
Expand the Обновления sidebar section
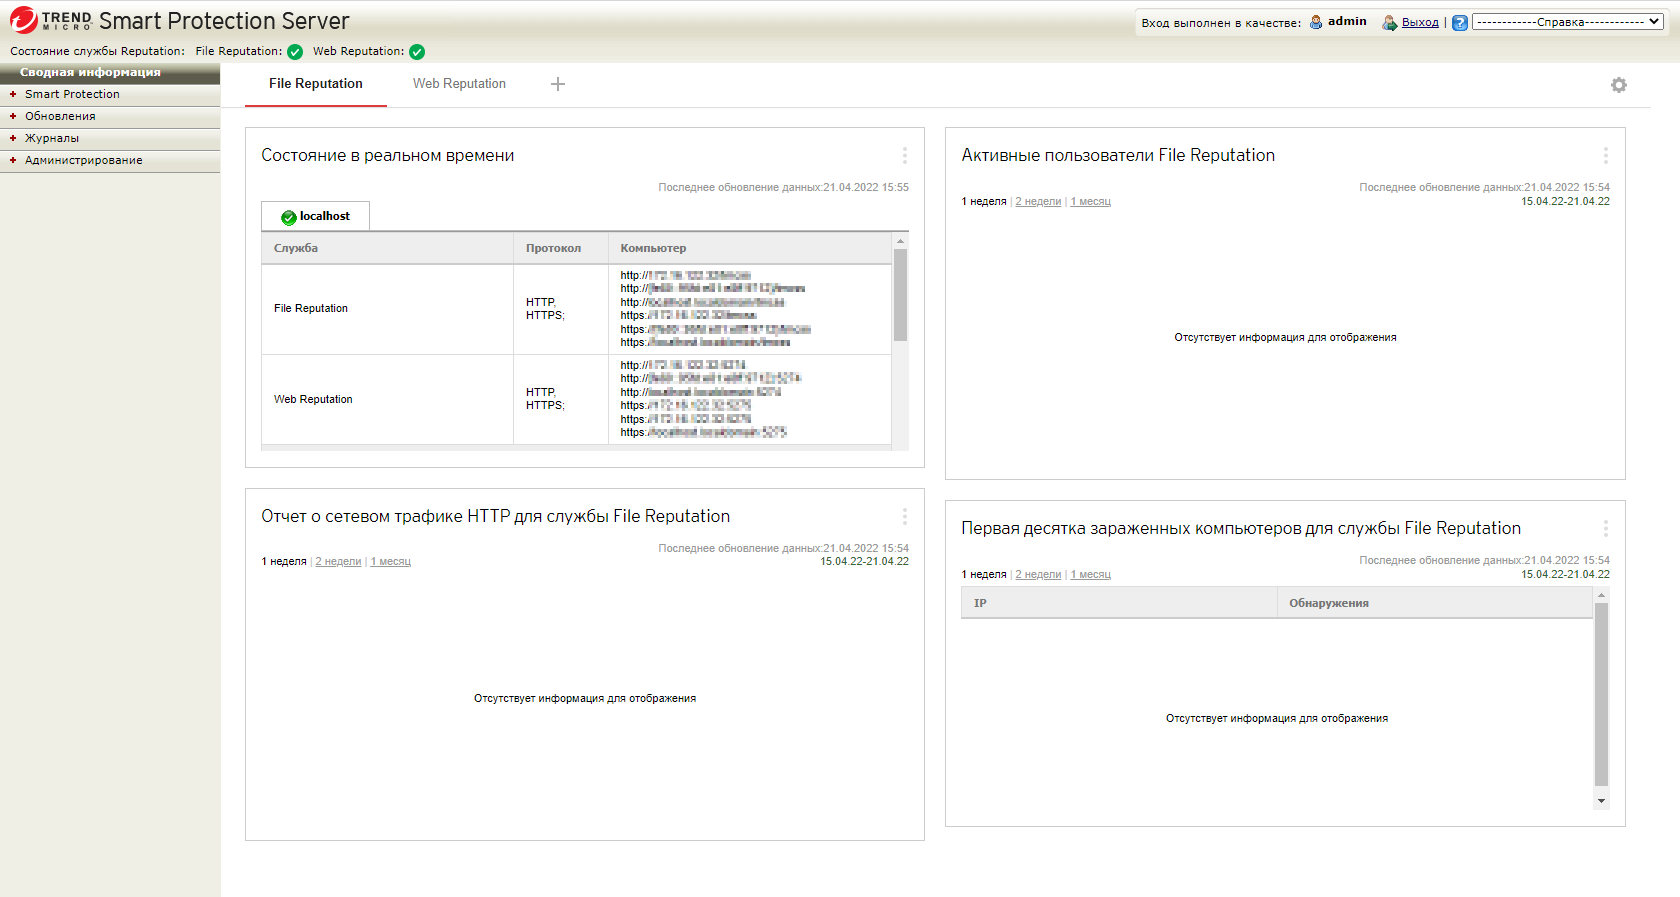click(x=60, y=116)
